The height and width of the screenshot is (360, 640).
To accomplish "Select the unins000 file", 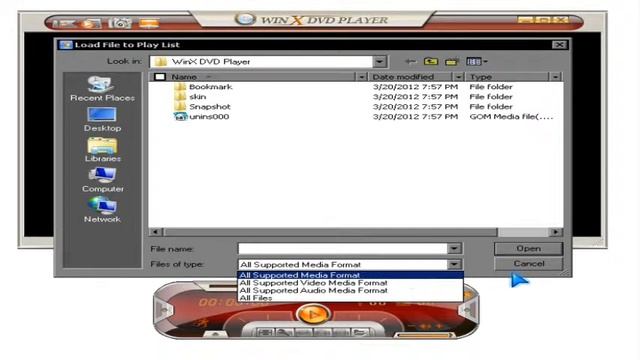I will coord(202,117).
